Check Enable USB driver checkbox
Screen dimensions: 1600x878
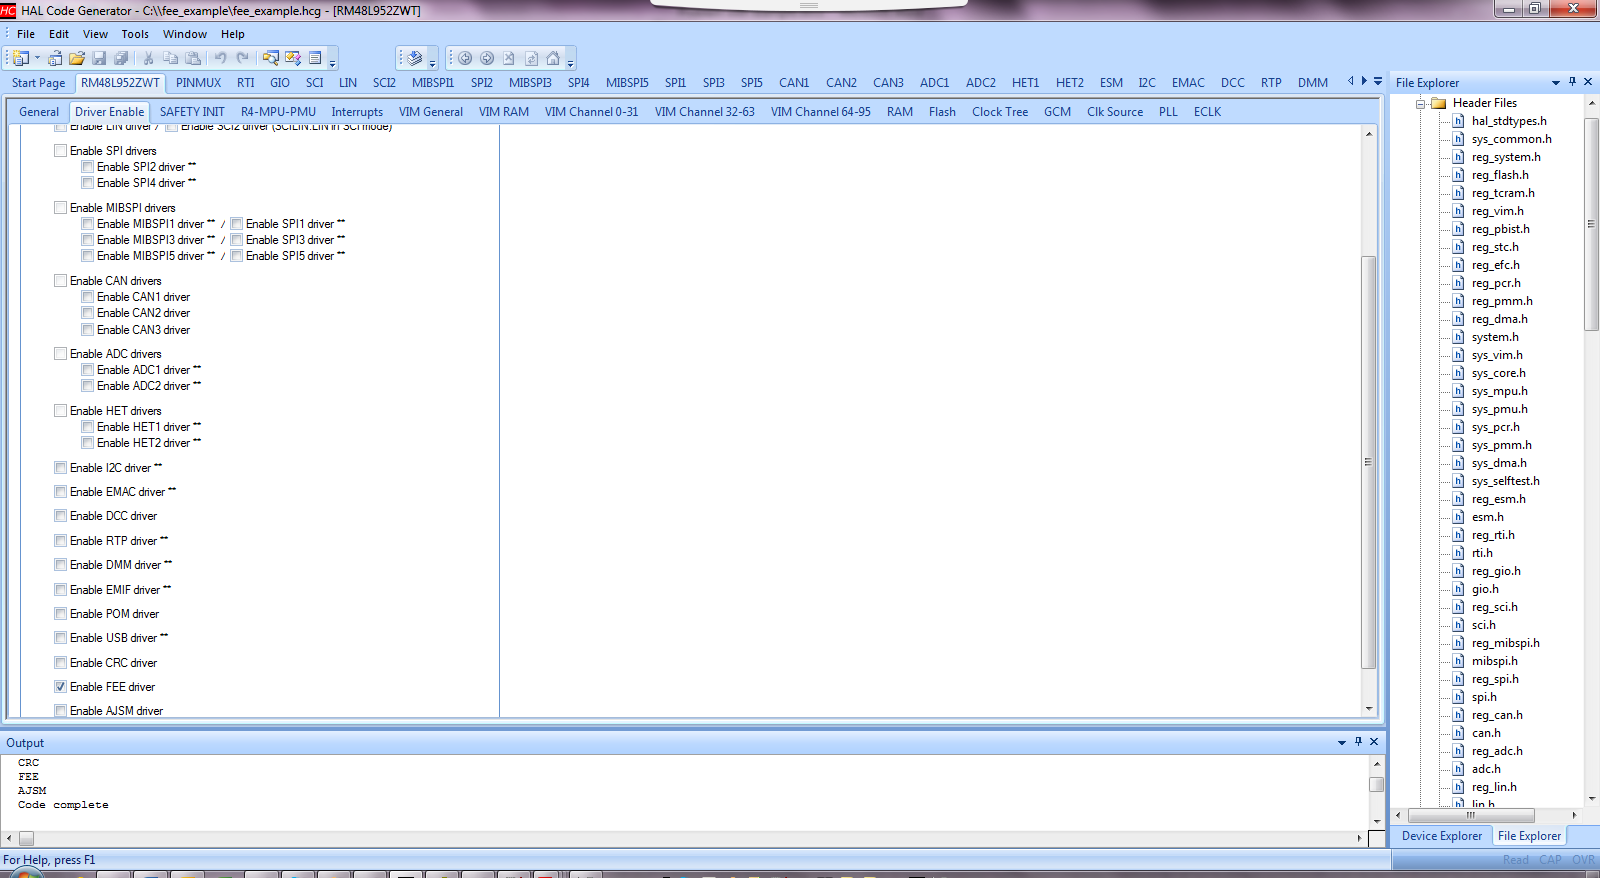pyautogui.click(x=61, y=638)
